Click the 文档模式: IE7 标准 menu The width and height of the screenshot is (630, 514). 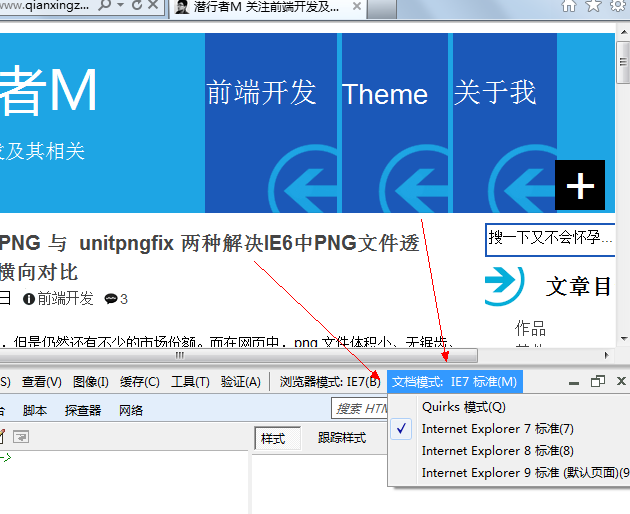click(455, 382)
